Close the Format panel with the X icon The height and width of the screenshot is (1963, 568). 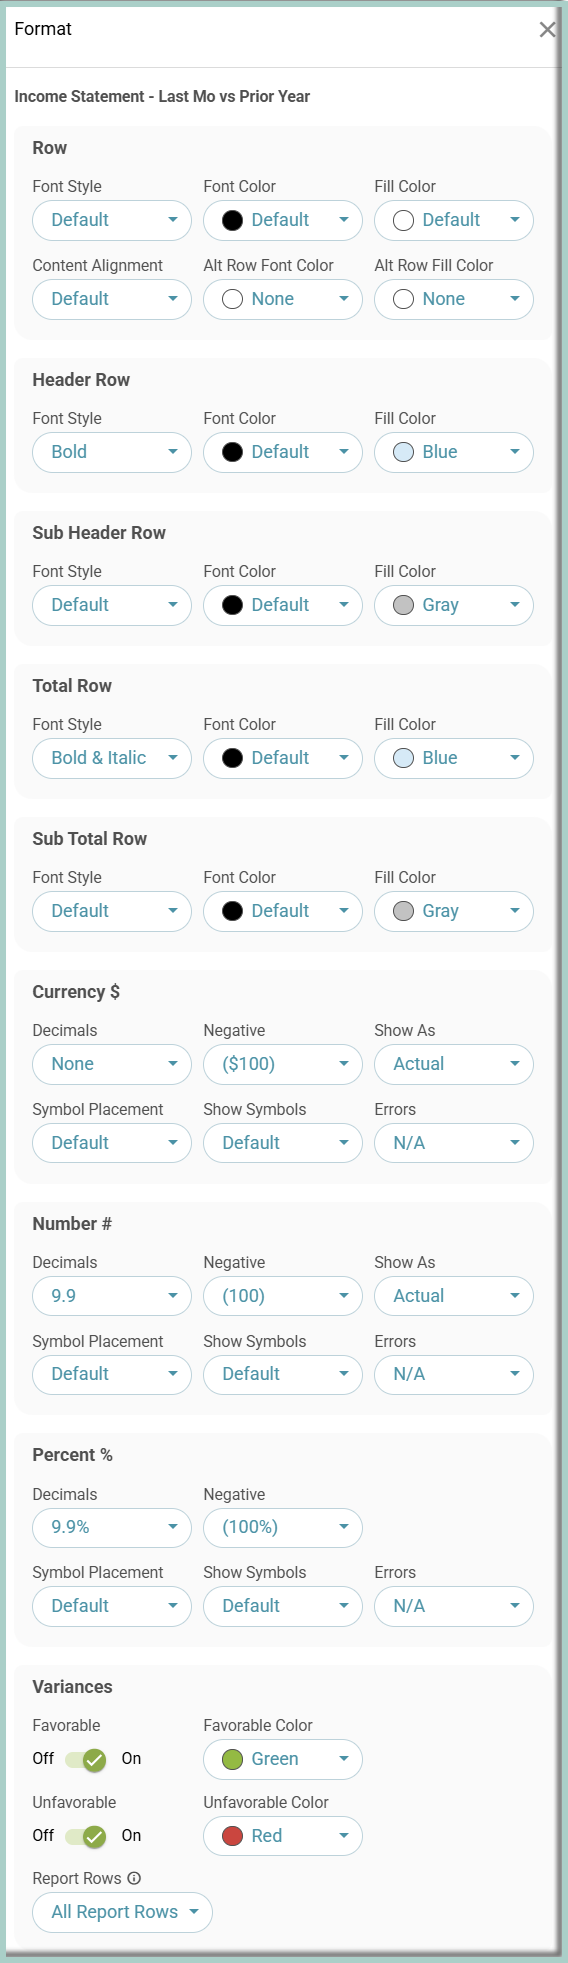(x=547, y=30)
